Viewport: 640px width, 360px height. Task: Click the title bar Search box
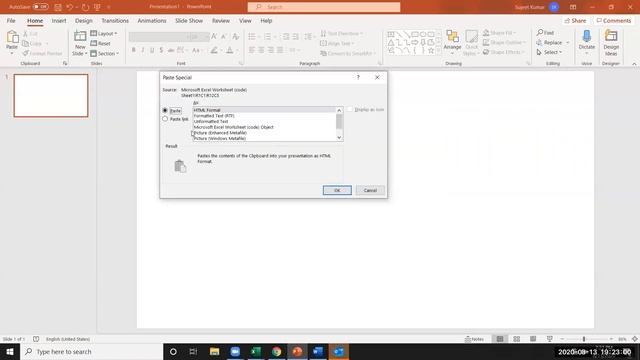[x=324, y=7]
